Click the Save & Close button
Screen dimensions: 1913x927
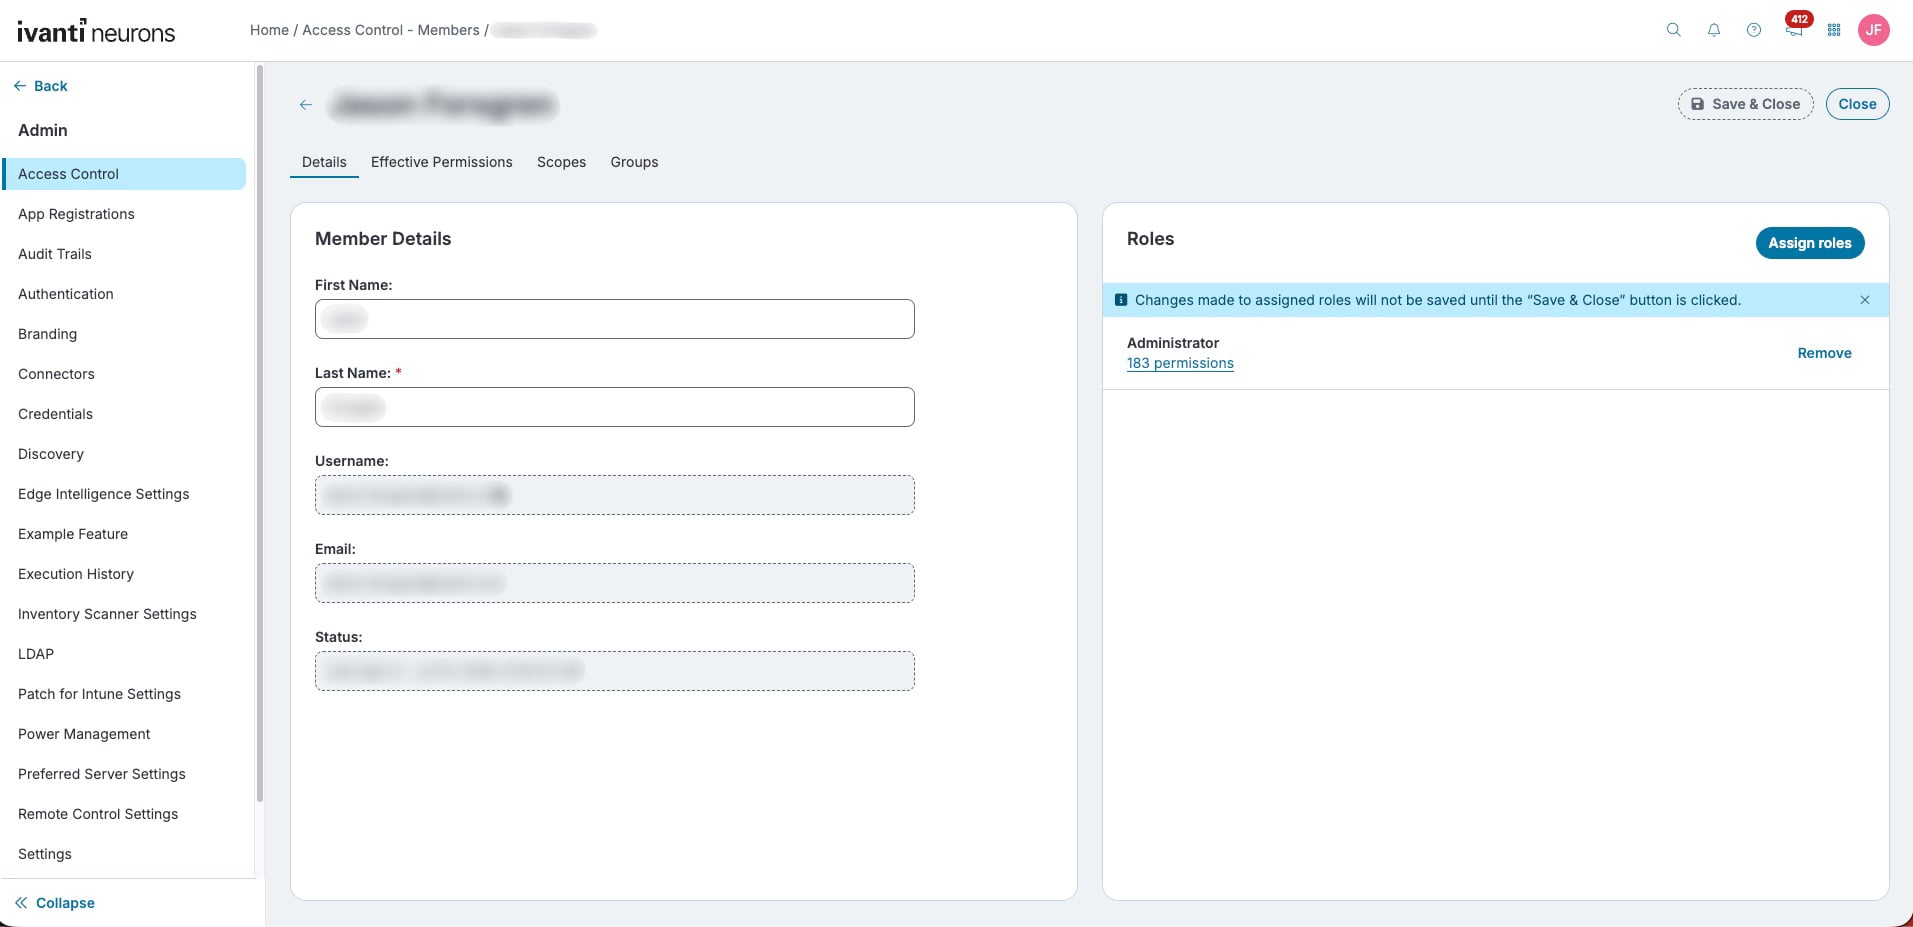click(x=1745, y=104)
